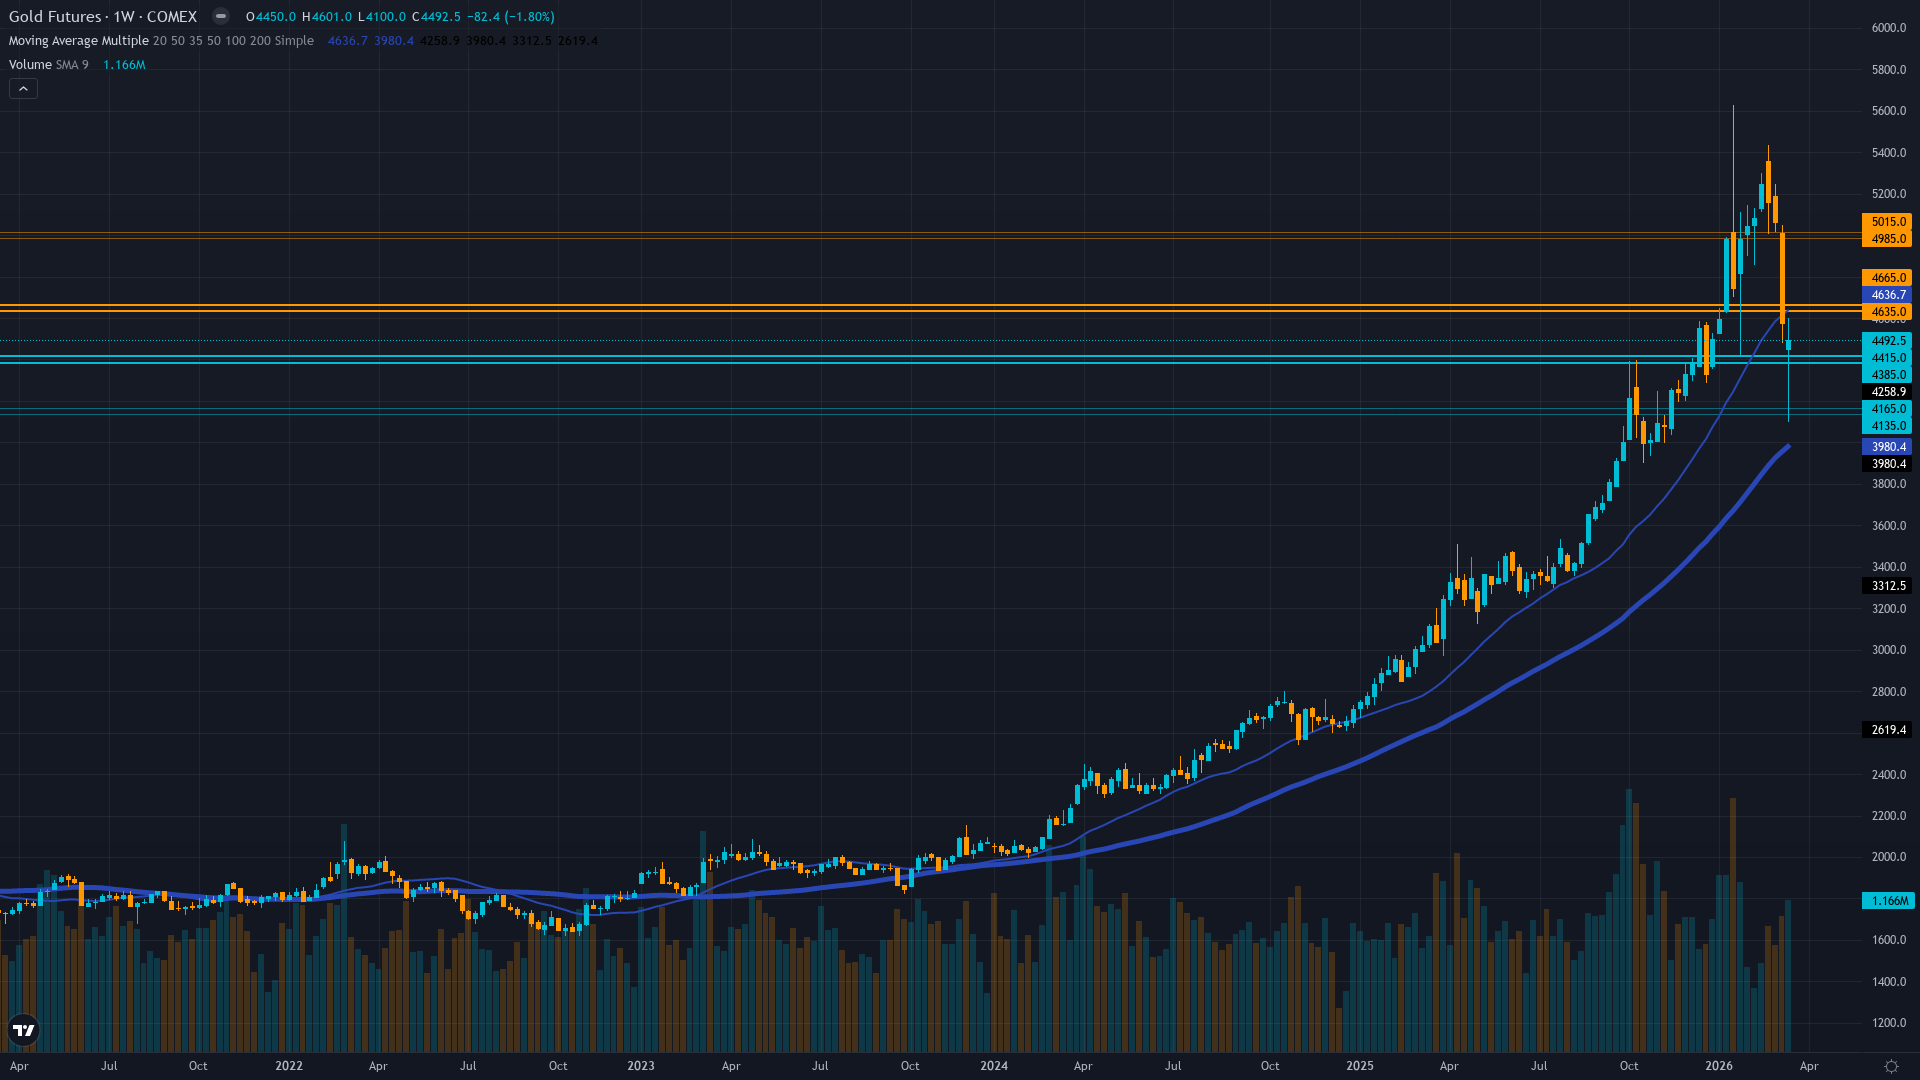The height and width of the screenshot is (1080, 1920).
Task: Select the cyan 4135.0 price axis label
Action: click(1887, 426)
